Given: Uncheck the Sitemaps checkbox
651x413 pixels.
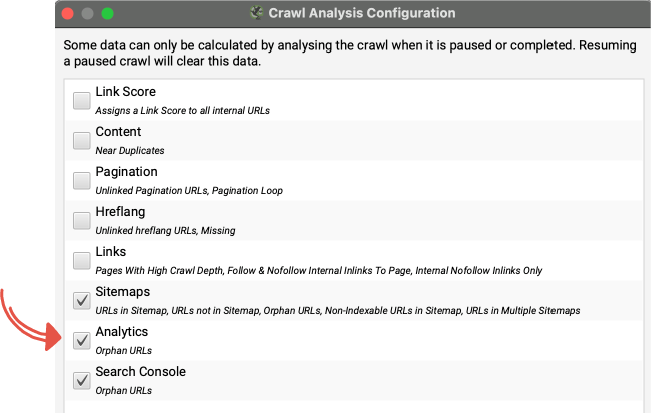Looking at the screenshot, I should click(82, 300).
